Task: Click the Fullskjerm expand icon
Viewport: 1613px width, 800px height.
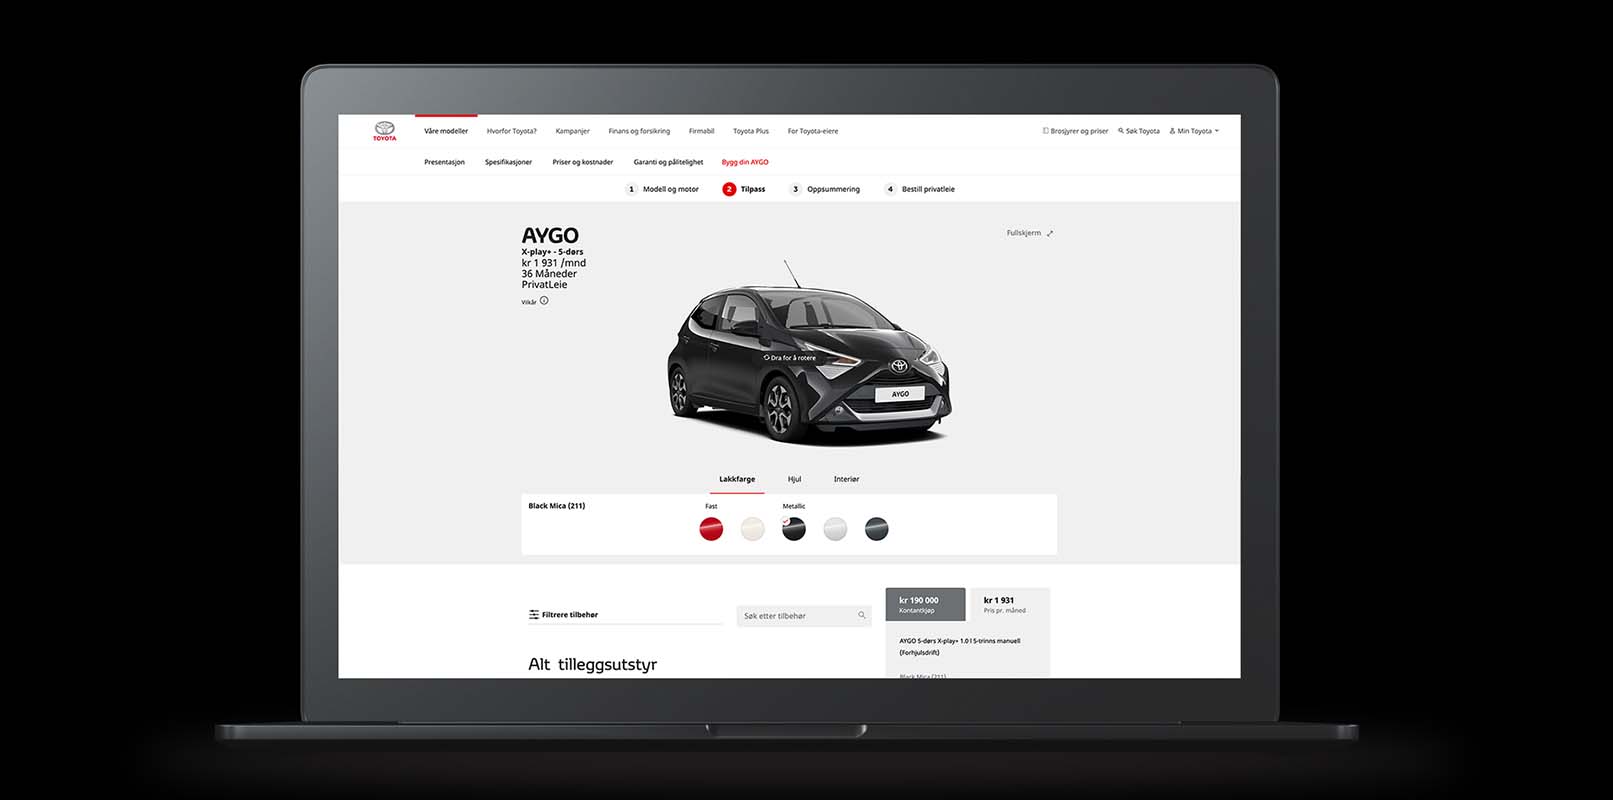Action: [1049, 233]
